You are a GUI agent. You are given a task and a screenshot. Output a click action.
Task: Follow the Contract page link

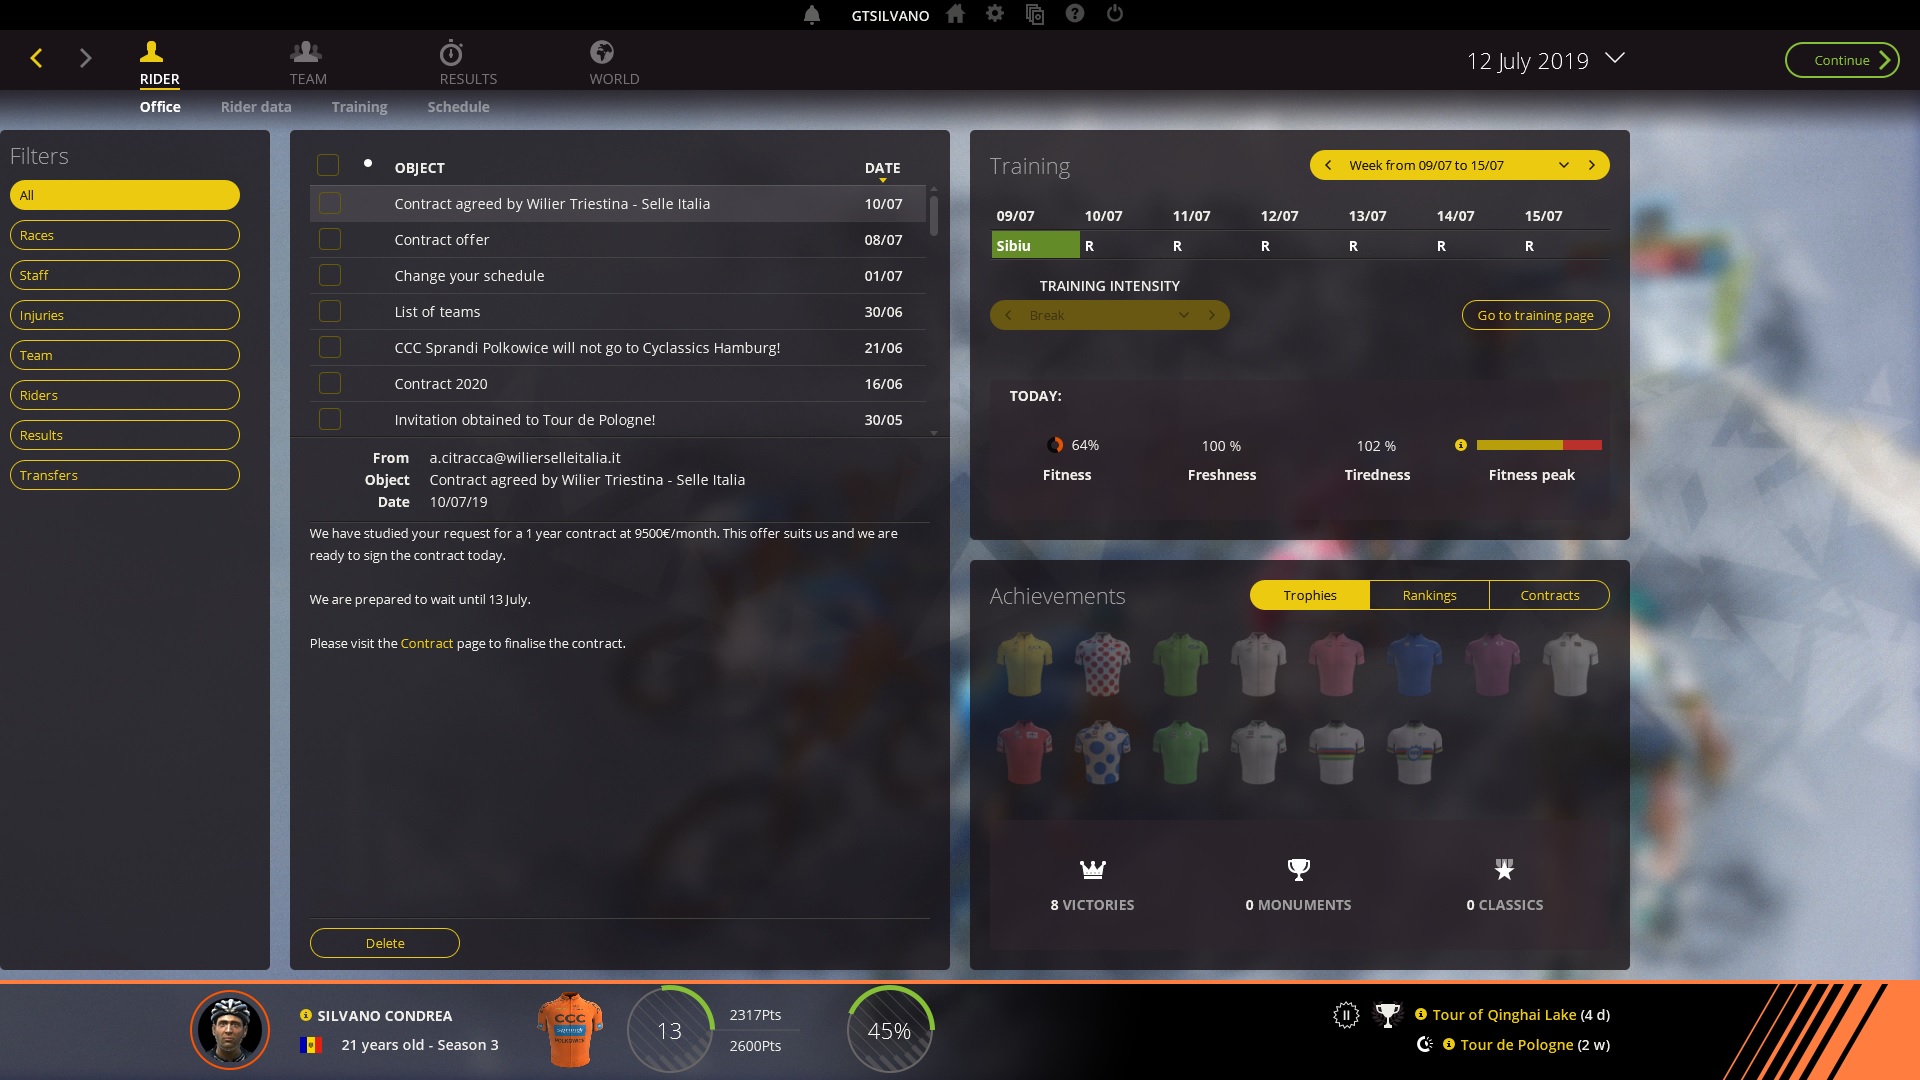(x=427, y=644)
